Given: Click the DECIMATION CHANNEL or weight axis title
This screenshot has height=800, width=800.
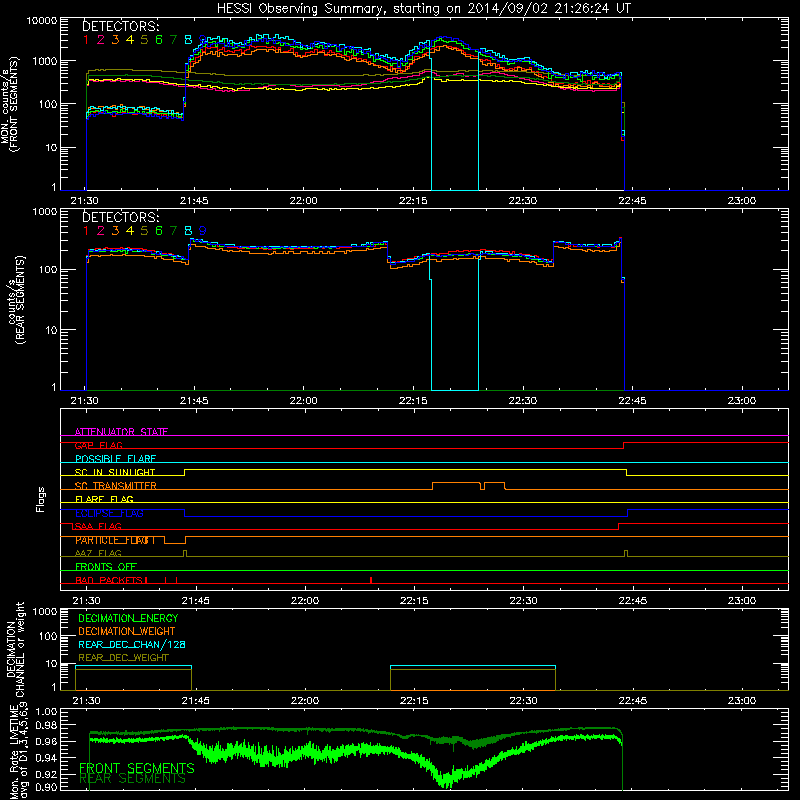Looking at the screenshot, I should [15, 649].
